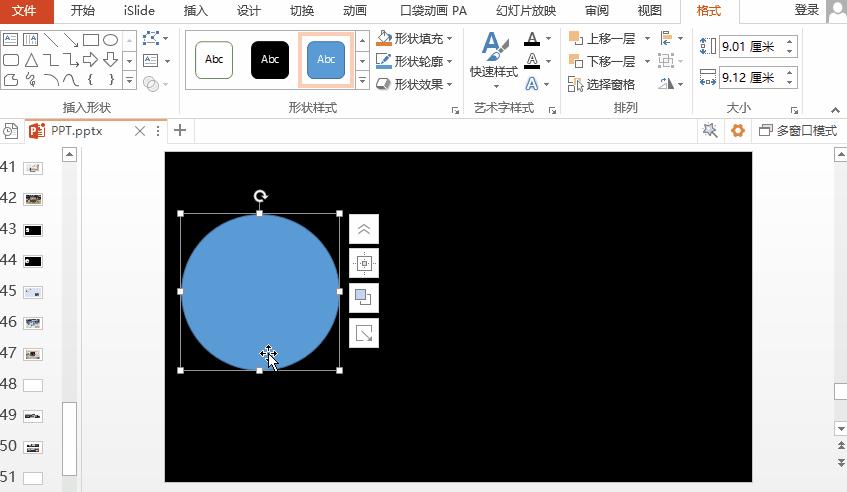Screen dimensions: 847x492
Task: Click 上移一层 bring forward
Action: coord(602,38)
